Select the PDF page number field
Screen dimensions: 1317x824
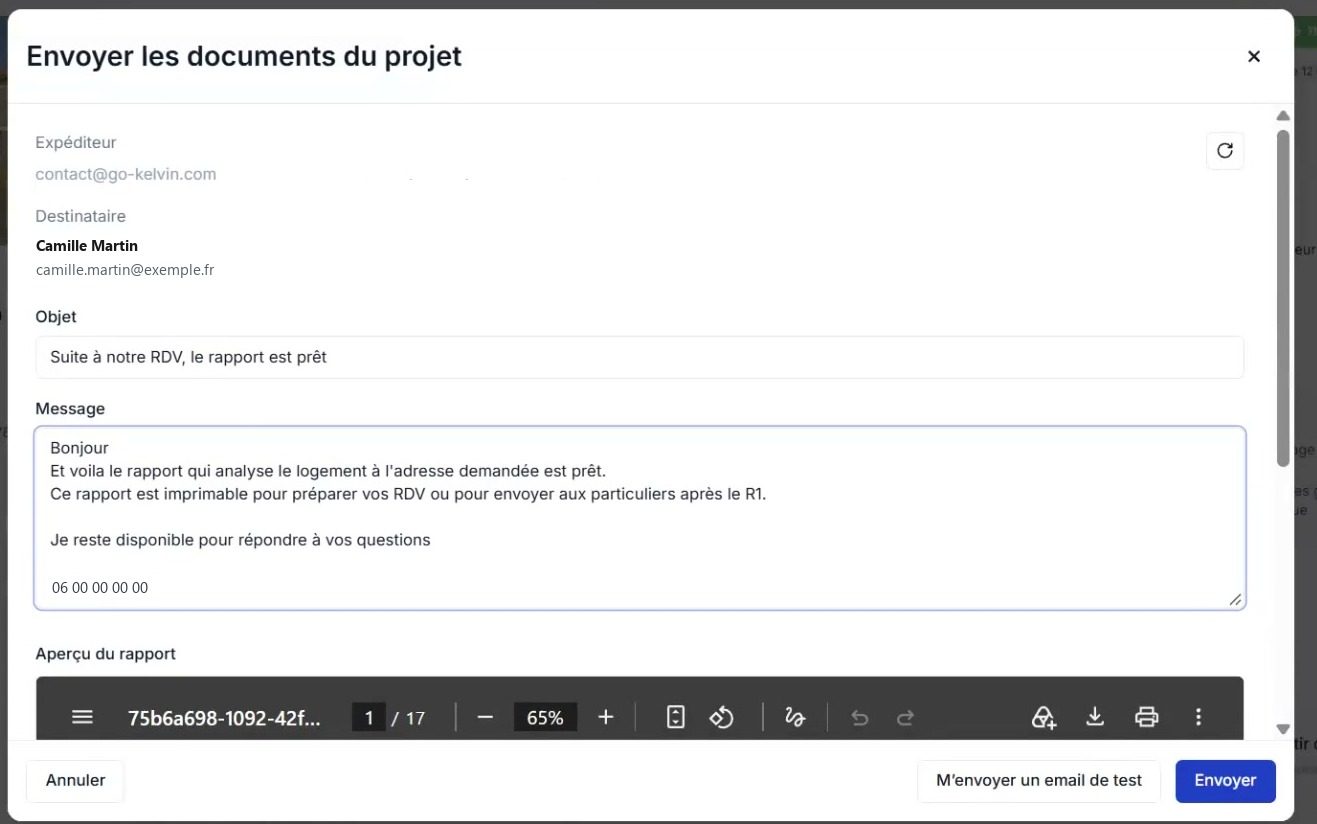[369, 717]
